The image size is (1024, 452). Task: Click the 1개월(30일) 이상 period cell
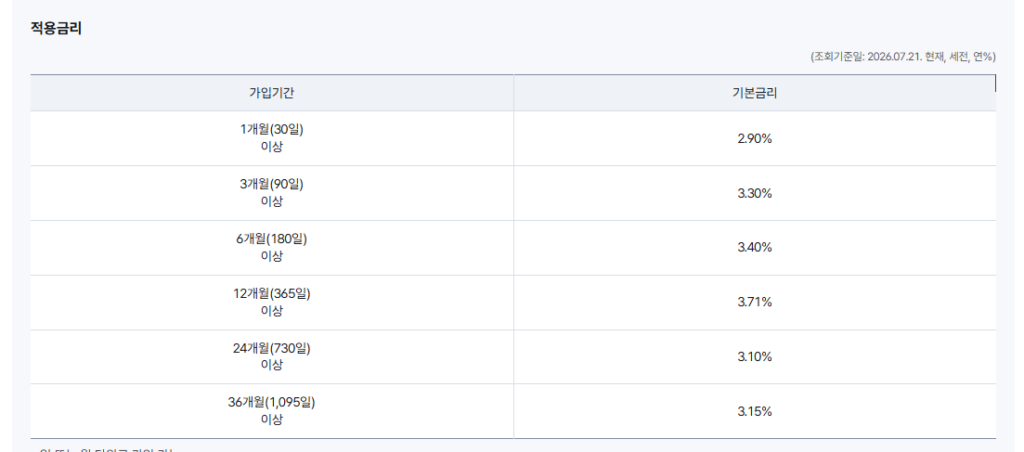[272, 138]
